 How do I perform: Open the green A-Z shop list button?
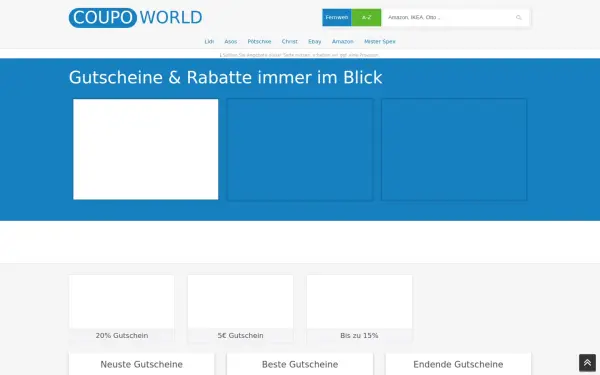366,18
